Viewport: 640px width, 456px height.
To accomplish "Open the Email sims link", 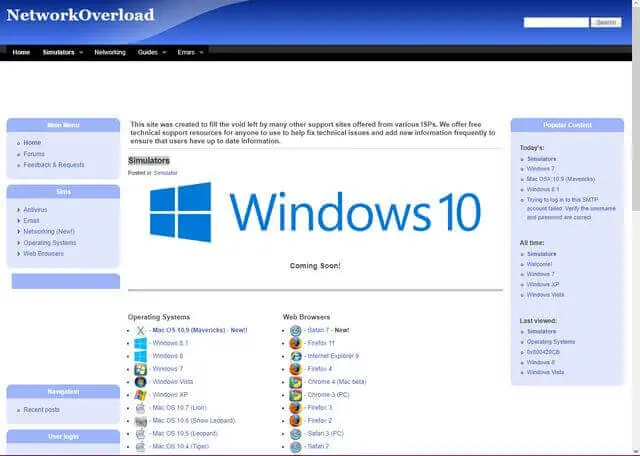I will tap(31, 220).
